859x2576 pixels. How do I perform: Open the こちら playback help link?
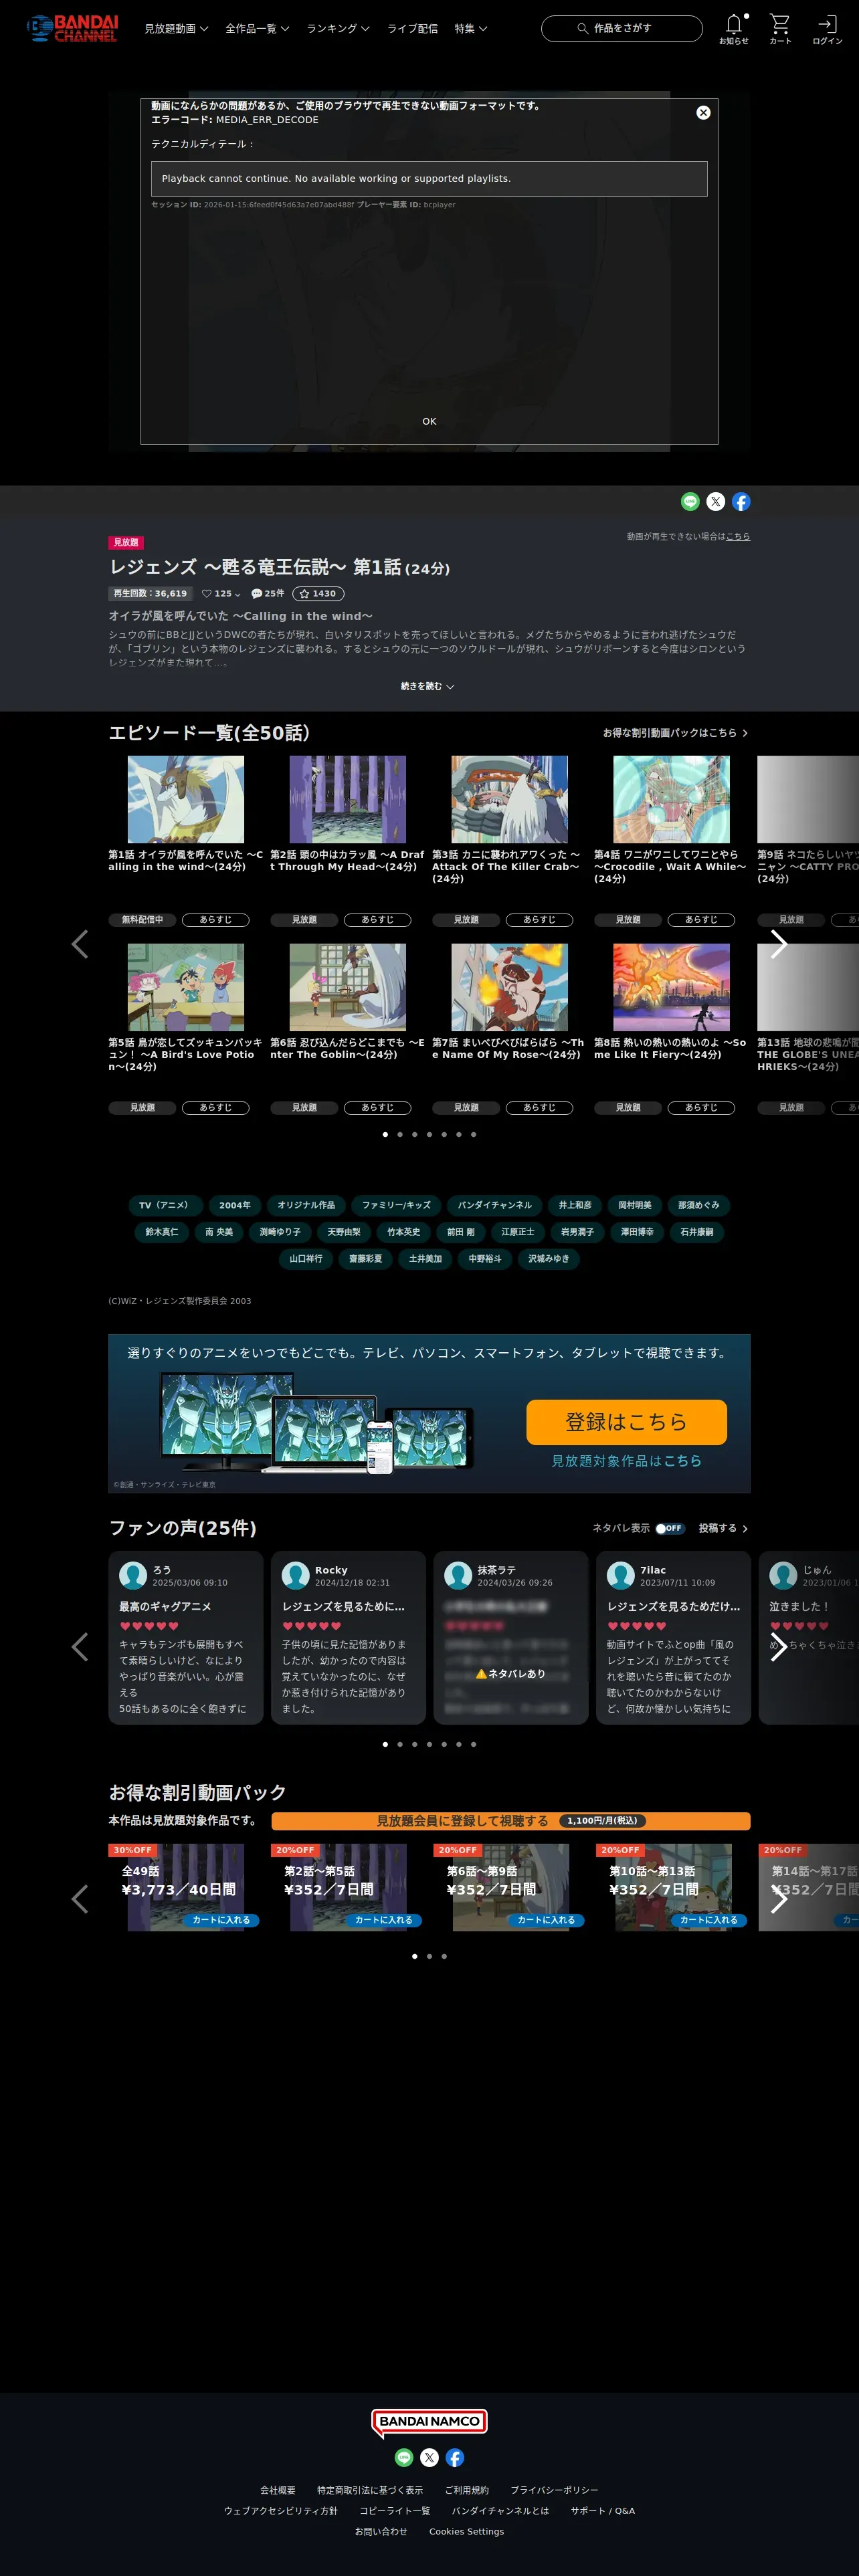[738, 537]
